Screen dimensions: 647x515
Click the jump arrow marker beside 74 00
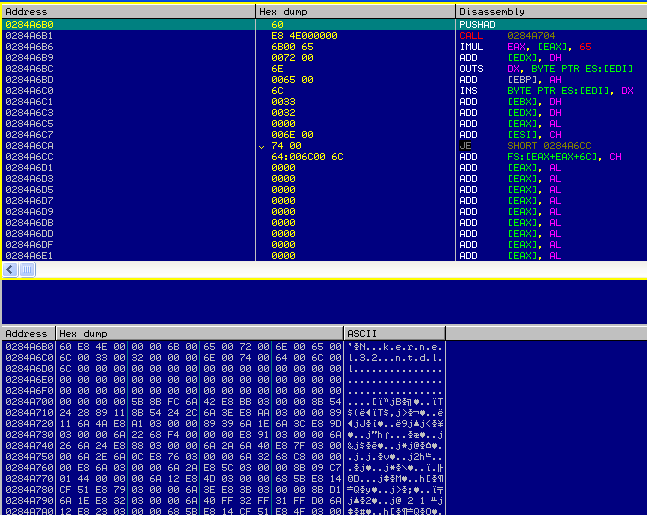pyautogui.click(x=261, y=146)
